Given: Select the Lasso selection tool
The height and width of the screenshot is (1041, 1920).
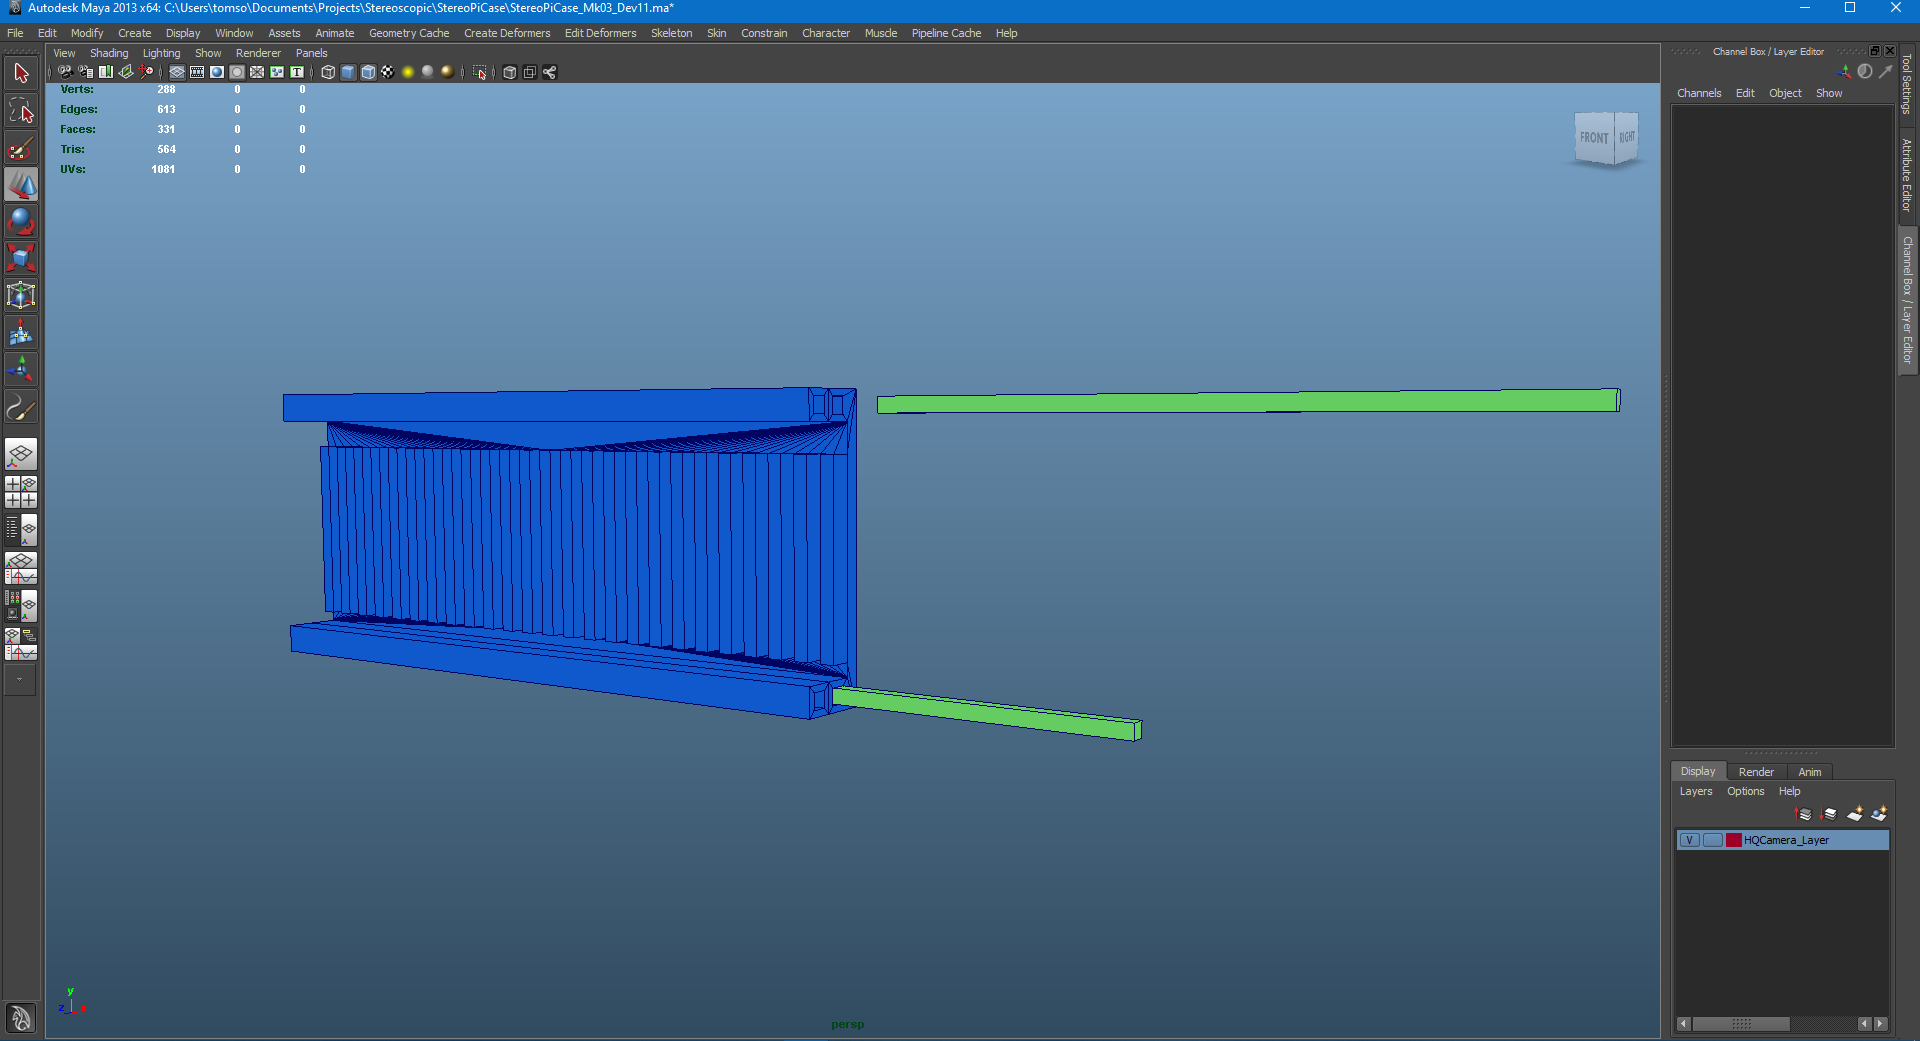Looking at the screenshot, I should (x=21, y=111).
